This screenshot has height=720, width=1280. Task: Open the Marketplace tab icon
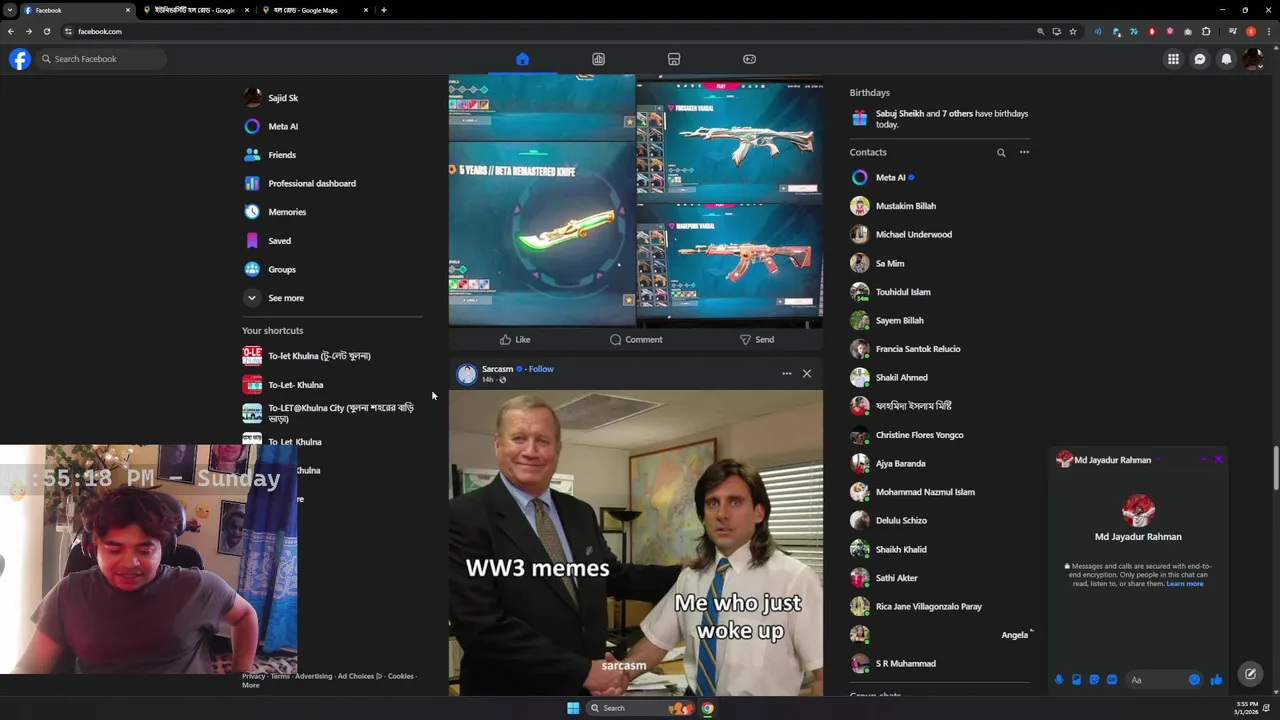[674, 59]
